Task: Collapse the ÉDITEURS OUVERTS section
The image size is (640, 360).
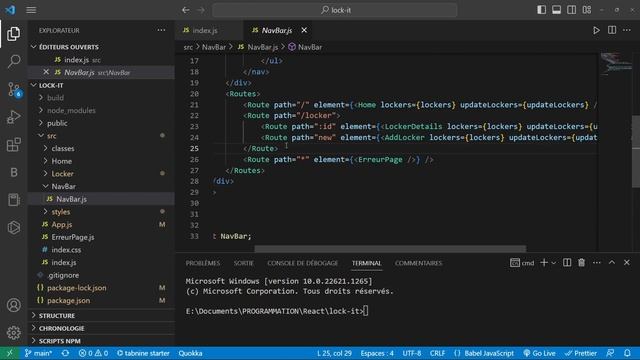Action: click(102, 47)
